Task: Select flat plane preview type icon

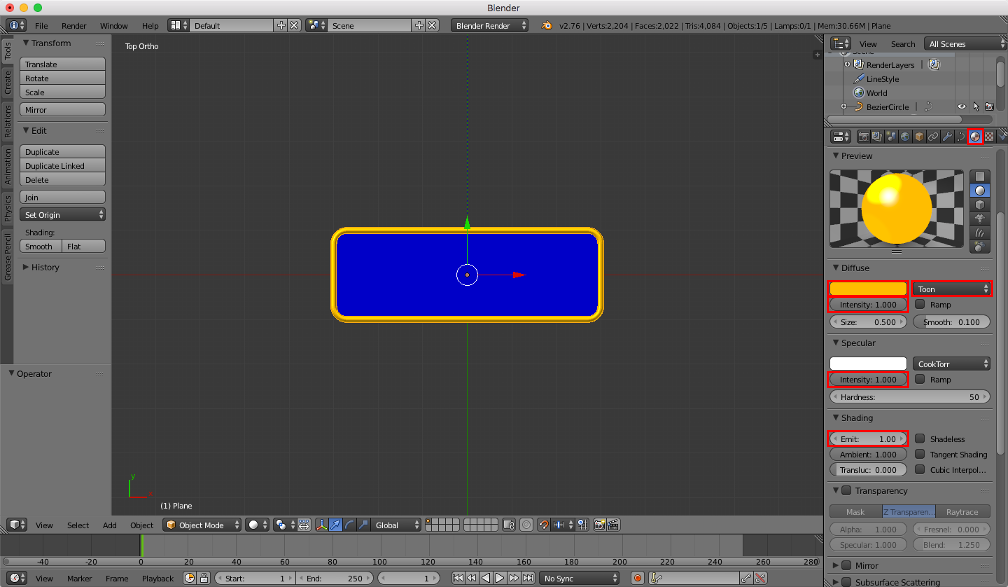Action: pos(980,176)
